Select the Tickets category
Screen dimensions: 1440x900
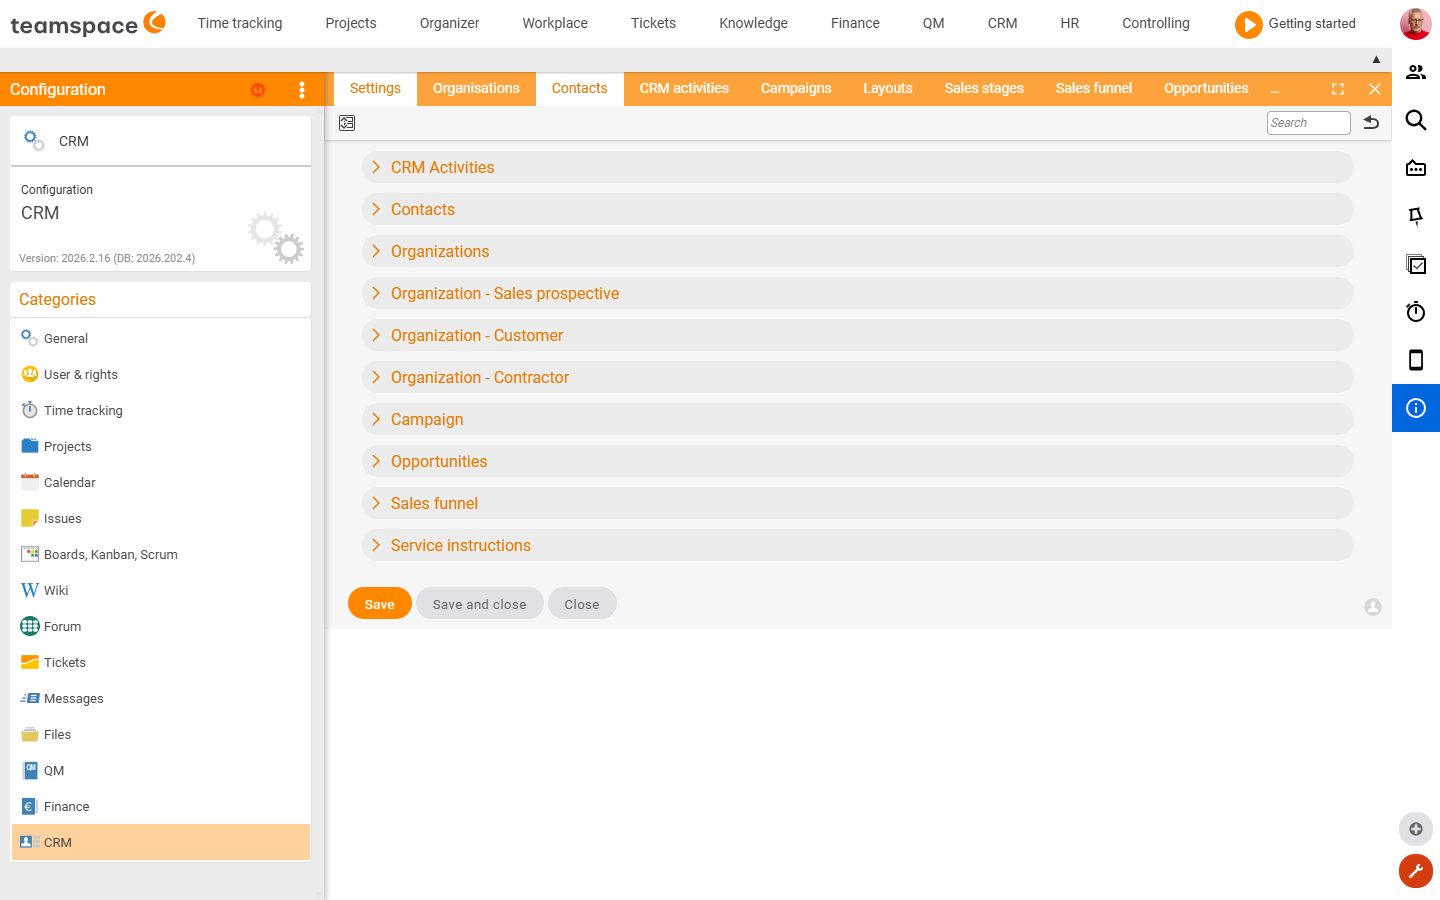click(161, 662)
